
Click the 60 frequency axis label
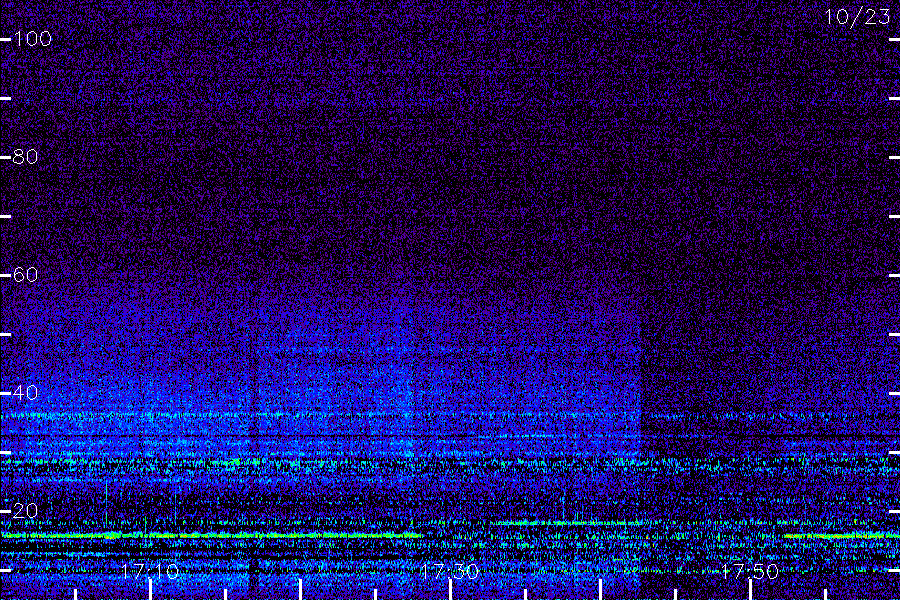26,275
